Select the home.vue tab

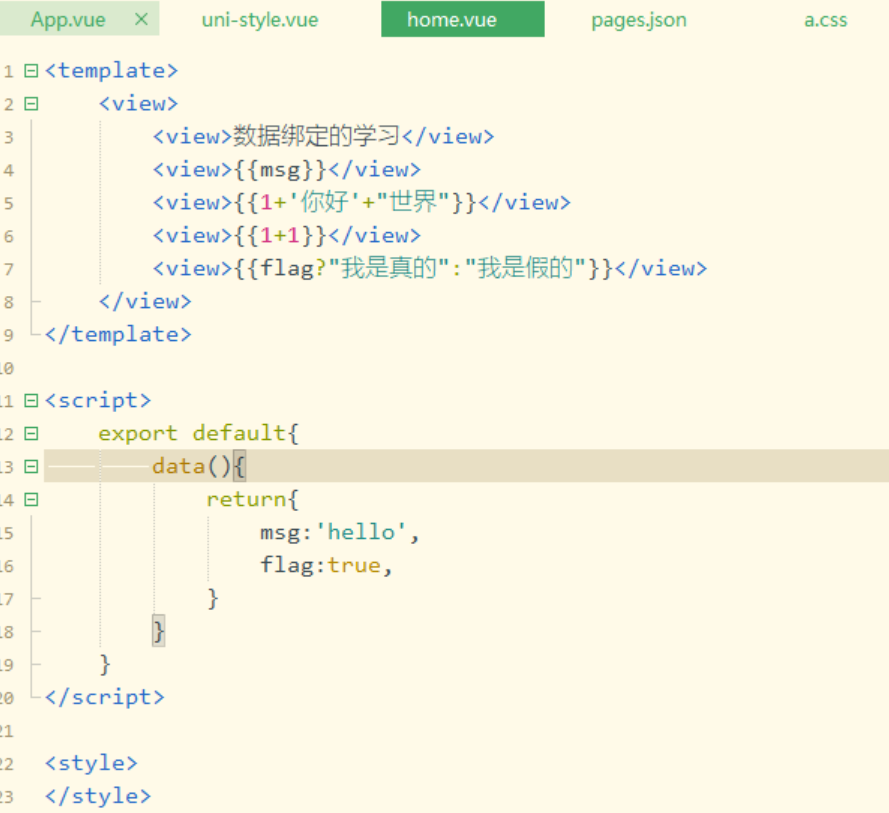click(463, 19)
